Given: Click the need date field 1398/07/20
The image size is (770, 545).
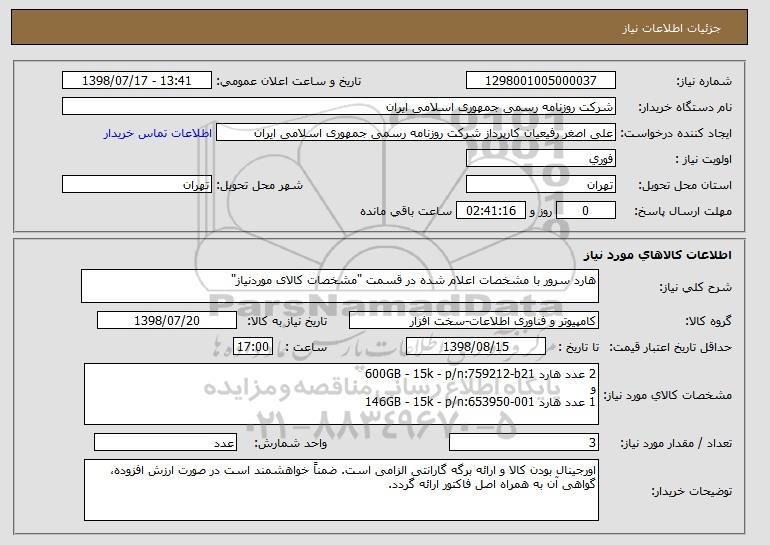Looking at the screenshot, I should (167, 321).
